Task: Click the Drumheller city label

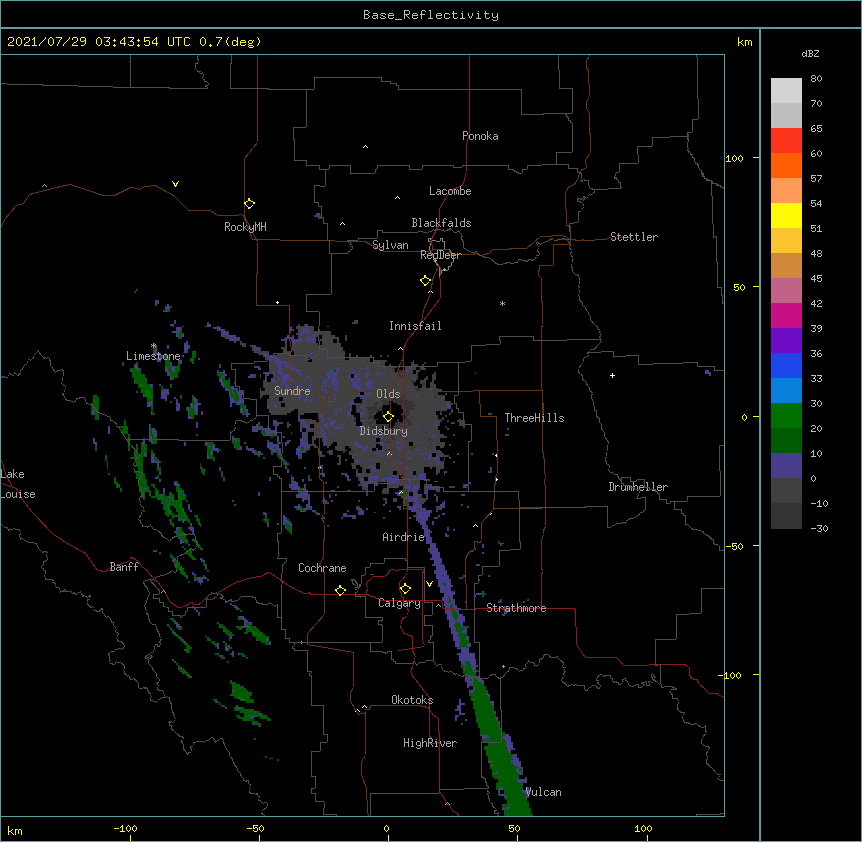Action: point(638,487)
